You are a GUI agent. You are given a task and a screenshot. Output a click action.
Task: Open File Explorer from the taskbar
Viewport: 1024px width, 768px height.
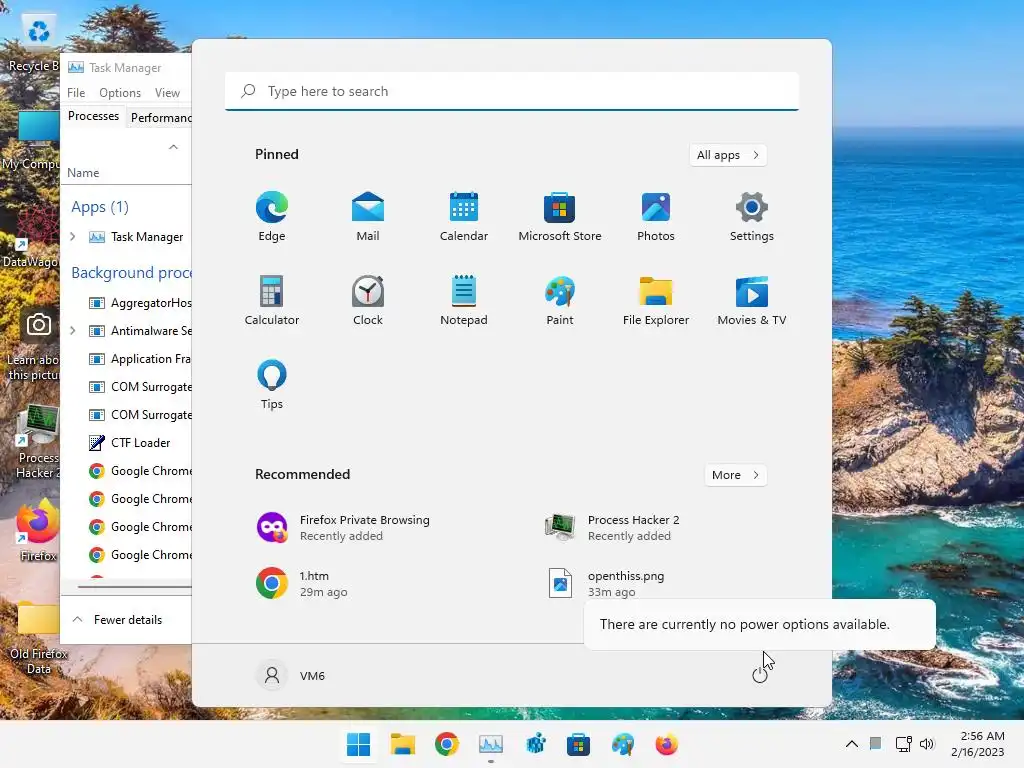tap(403, 744)
